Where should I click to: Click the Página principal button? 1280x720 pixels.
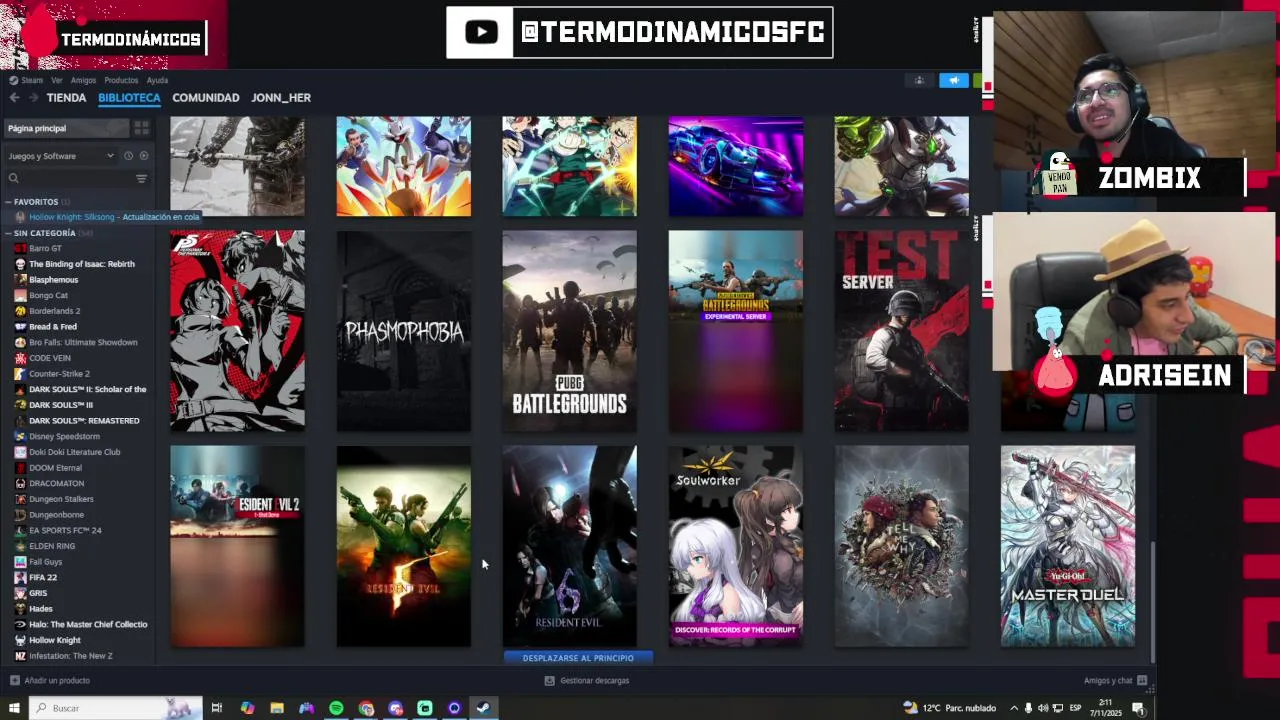(x=66, y=128)
